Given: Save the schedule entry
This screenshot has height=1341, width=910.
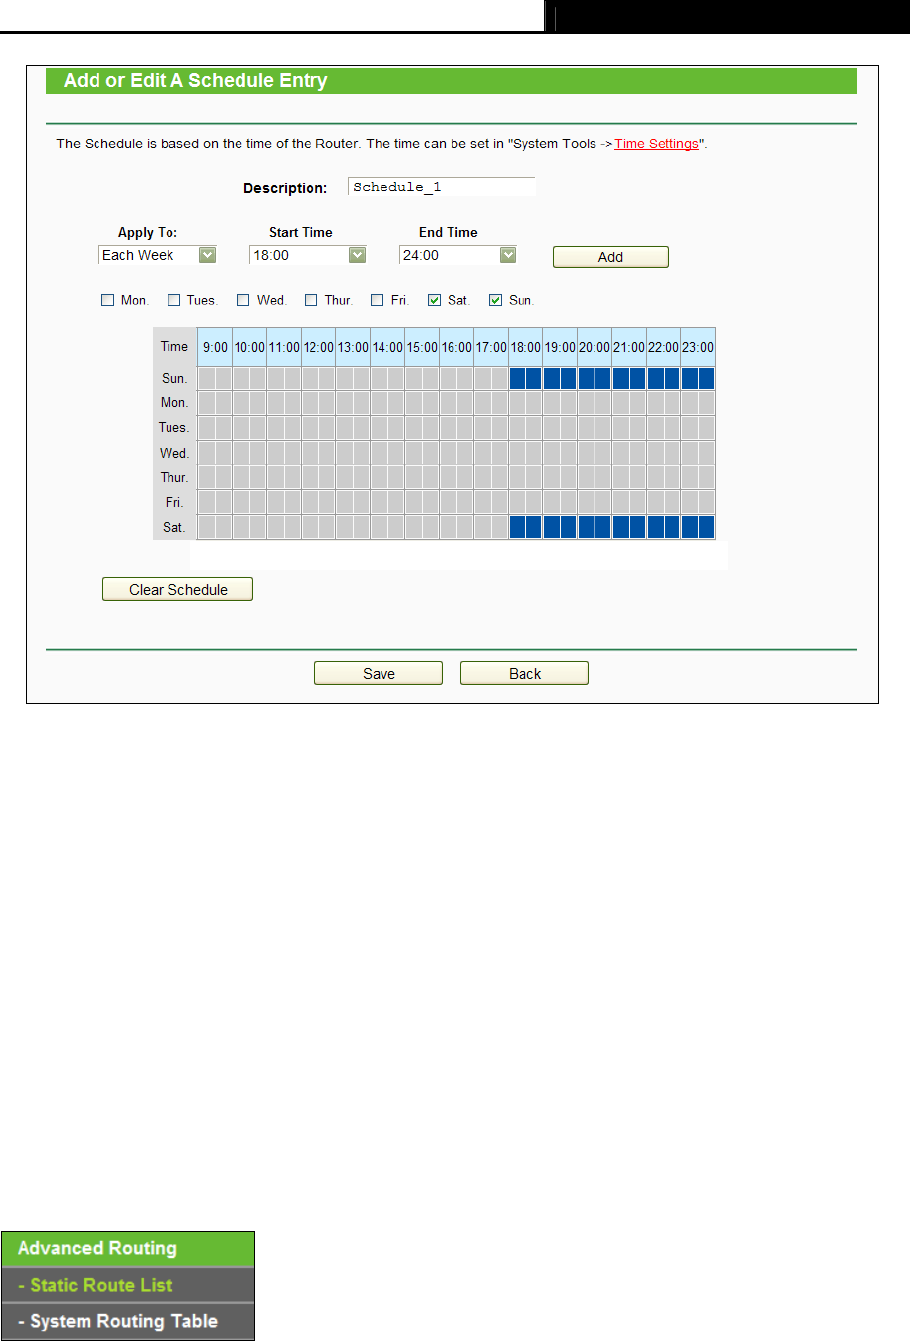Looking at the screenshot, I should click(x=378, y=673).
